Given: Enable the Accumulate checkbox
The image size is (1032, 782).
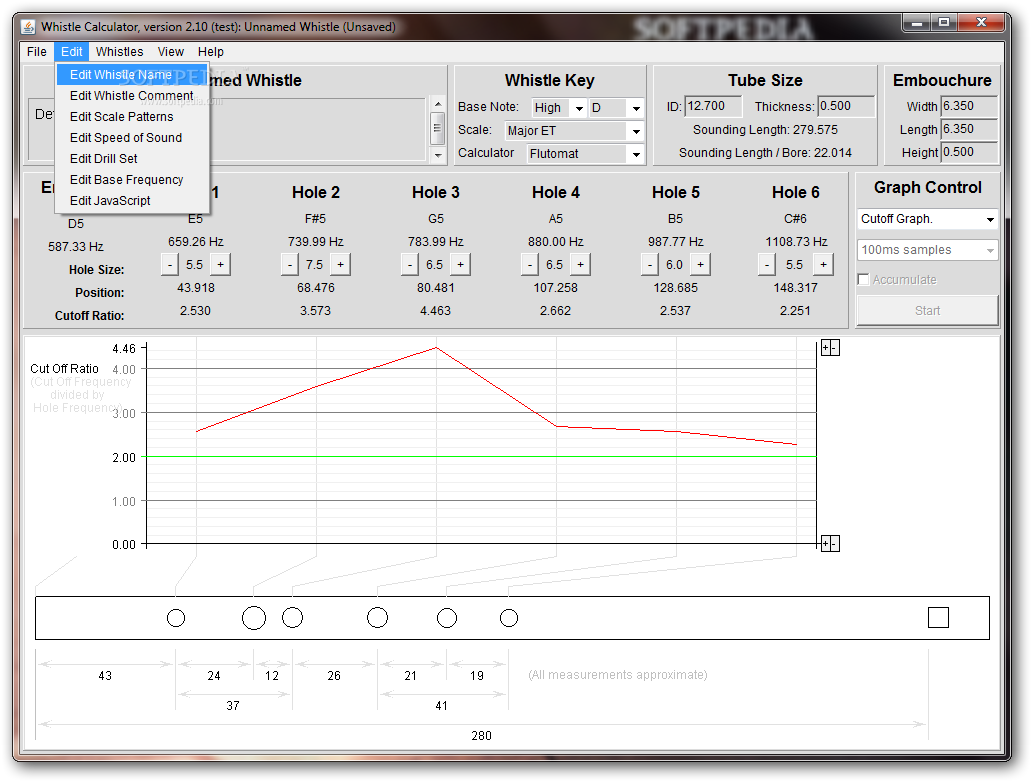Looking at the screenshot, I should click(x=864, y=280).
